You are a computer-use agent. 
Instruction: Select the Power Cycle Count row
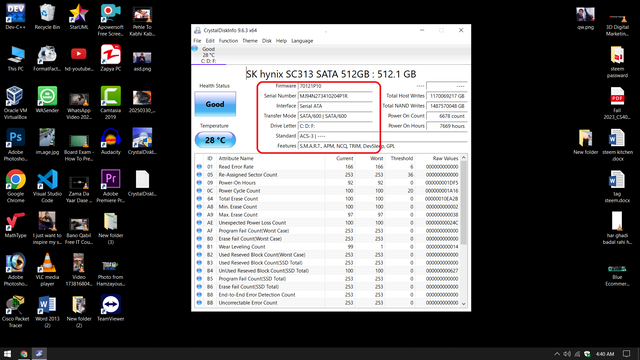point(328,191)
